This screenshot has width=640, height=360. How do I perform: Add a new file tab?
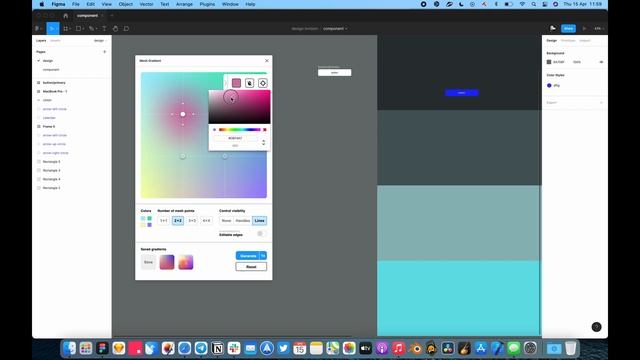pyautogui.click(x=111, y=16)
